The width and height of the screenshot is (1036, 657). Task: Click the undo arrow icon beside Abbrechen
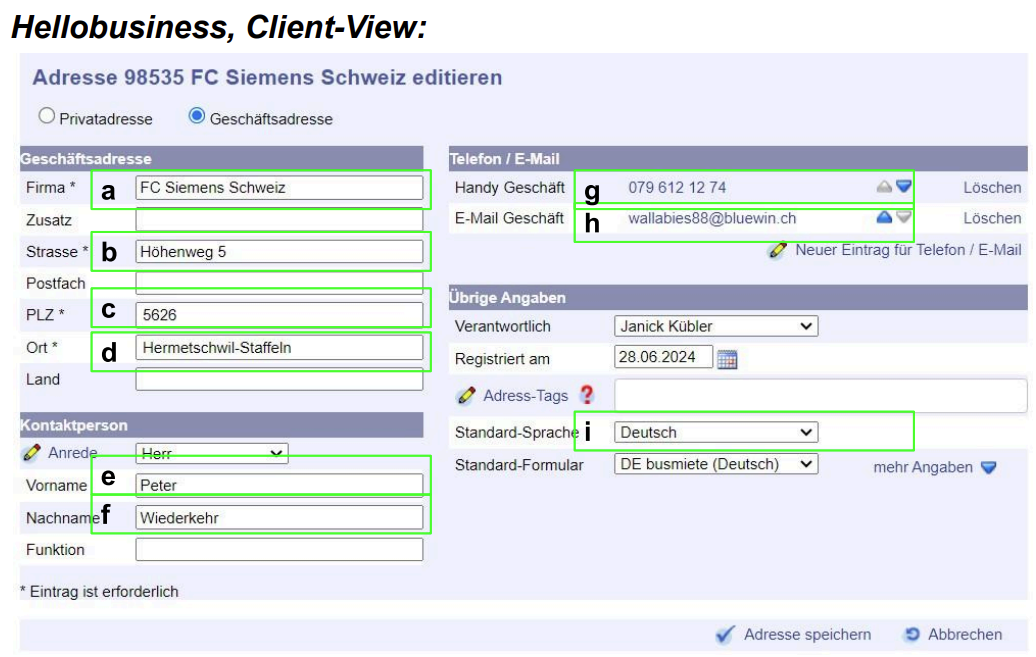click(x=912, y=635)
